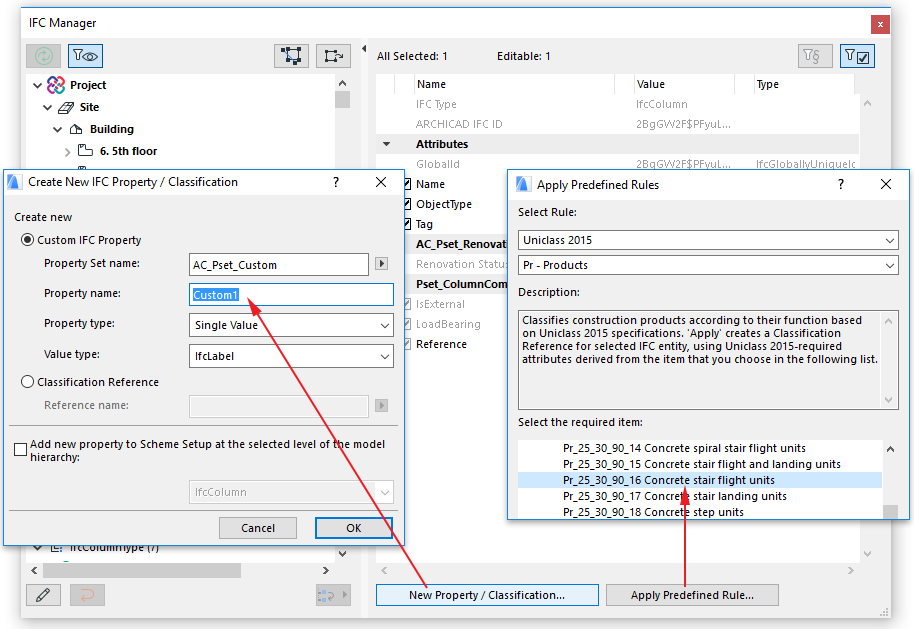
Task: Click the tree horizontal scrollbar thumb
Action: pos(142,570)
